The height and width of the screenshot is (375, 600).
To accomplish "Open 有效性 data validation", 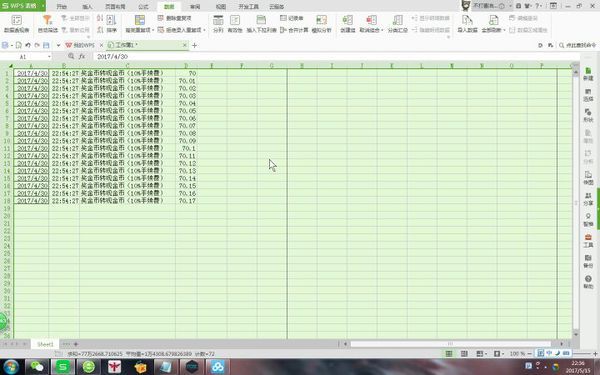I will point(235,24).
